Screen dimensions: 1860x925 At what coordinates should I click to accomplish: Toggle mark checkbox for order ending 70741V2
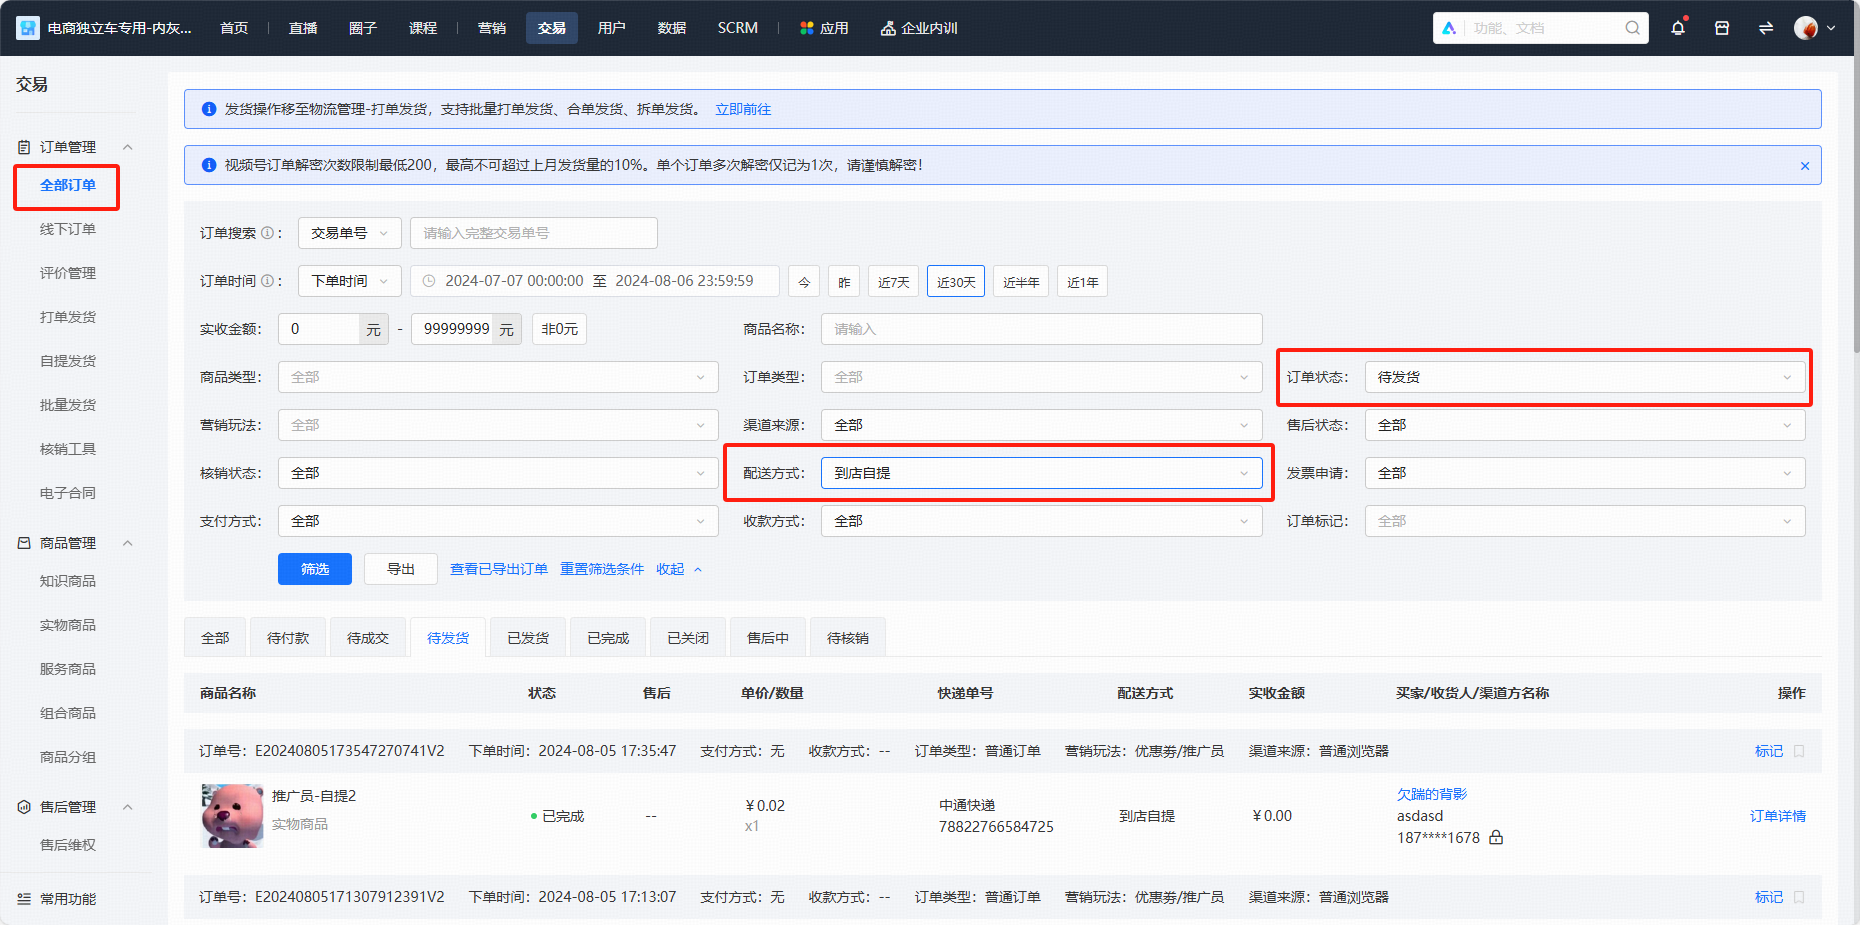[1799, 751]
